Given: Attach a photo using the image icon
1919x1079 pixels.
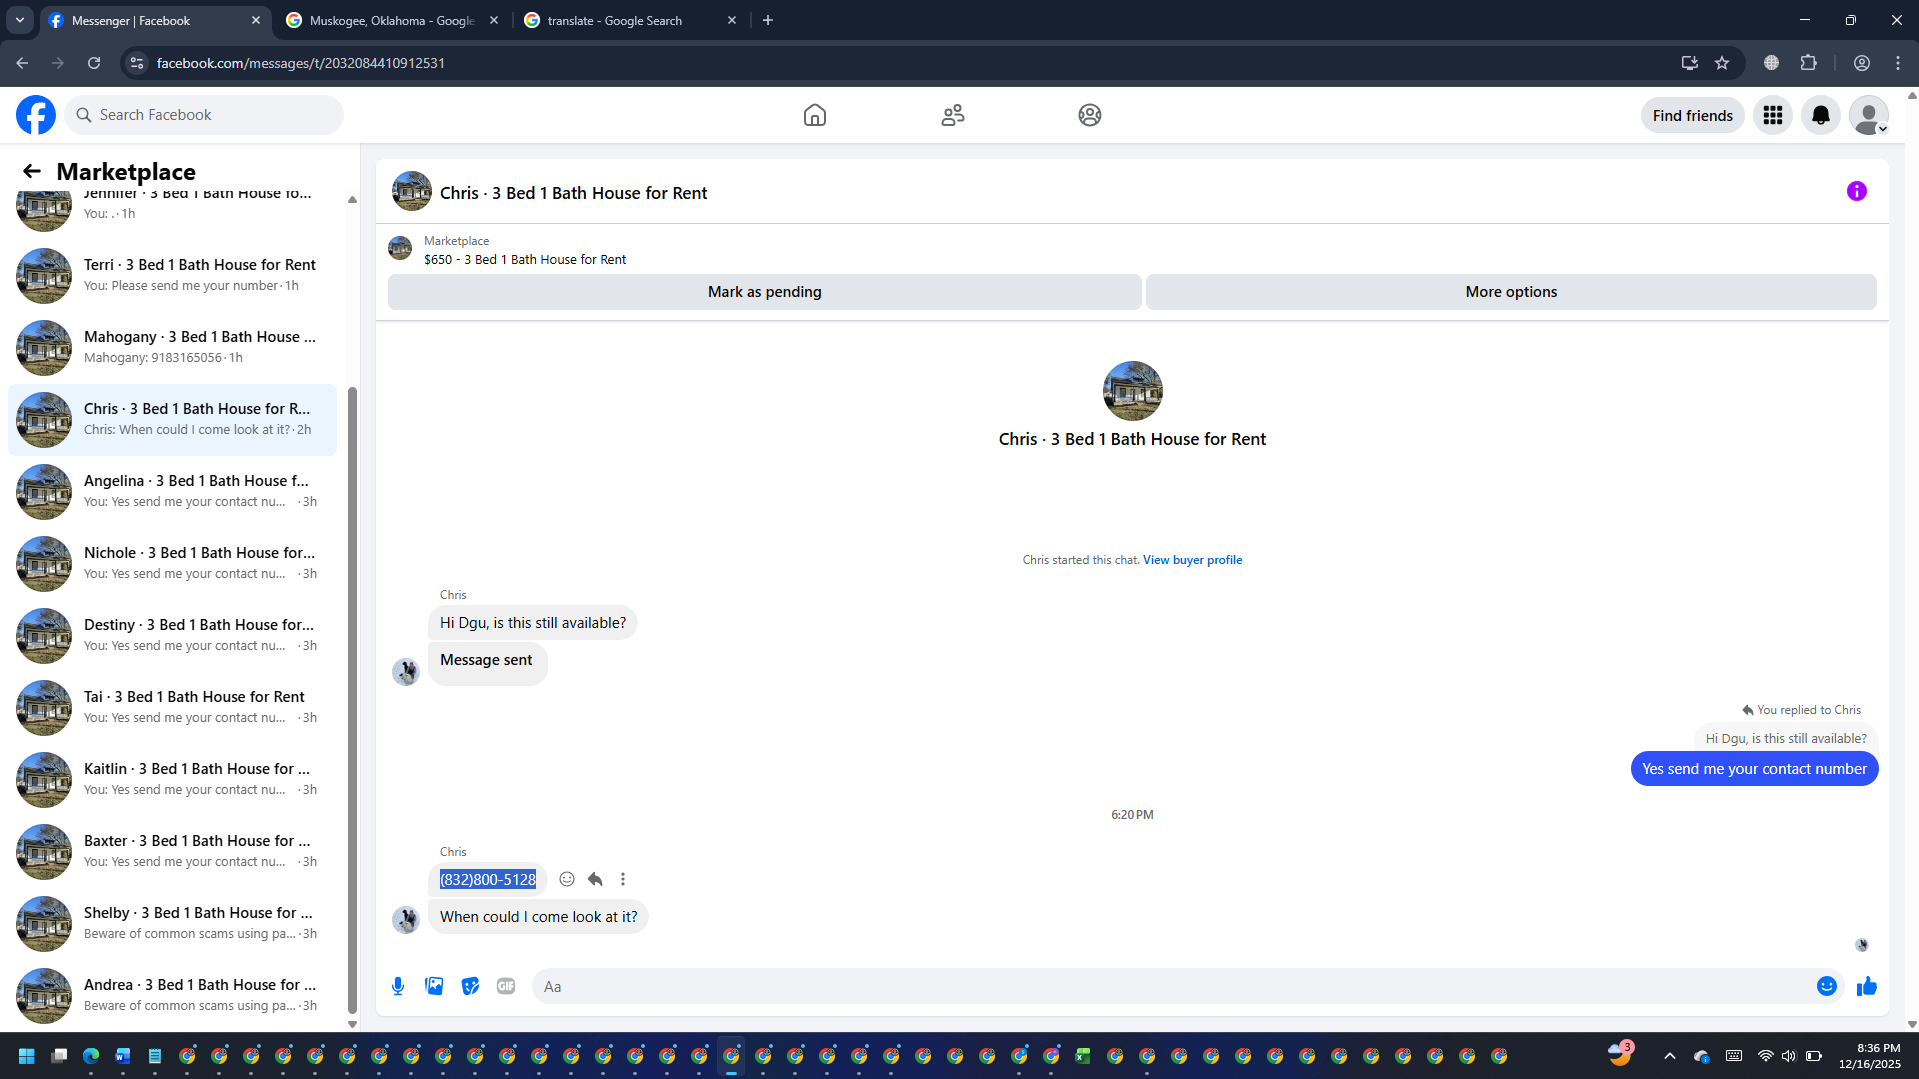Looking at the screenshot, I should pos(434,986).
